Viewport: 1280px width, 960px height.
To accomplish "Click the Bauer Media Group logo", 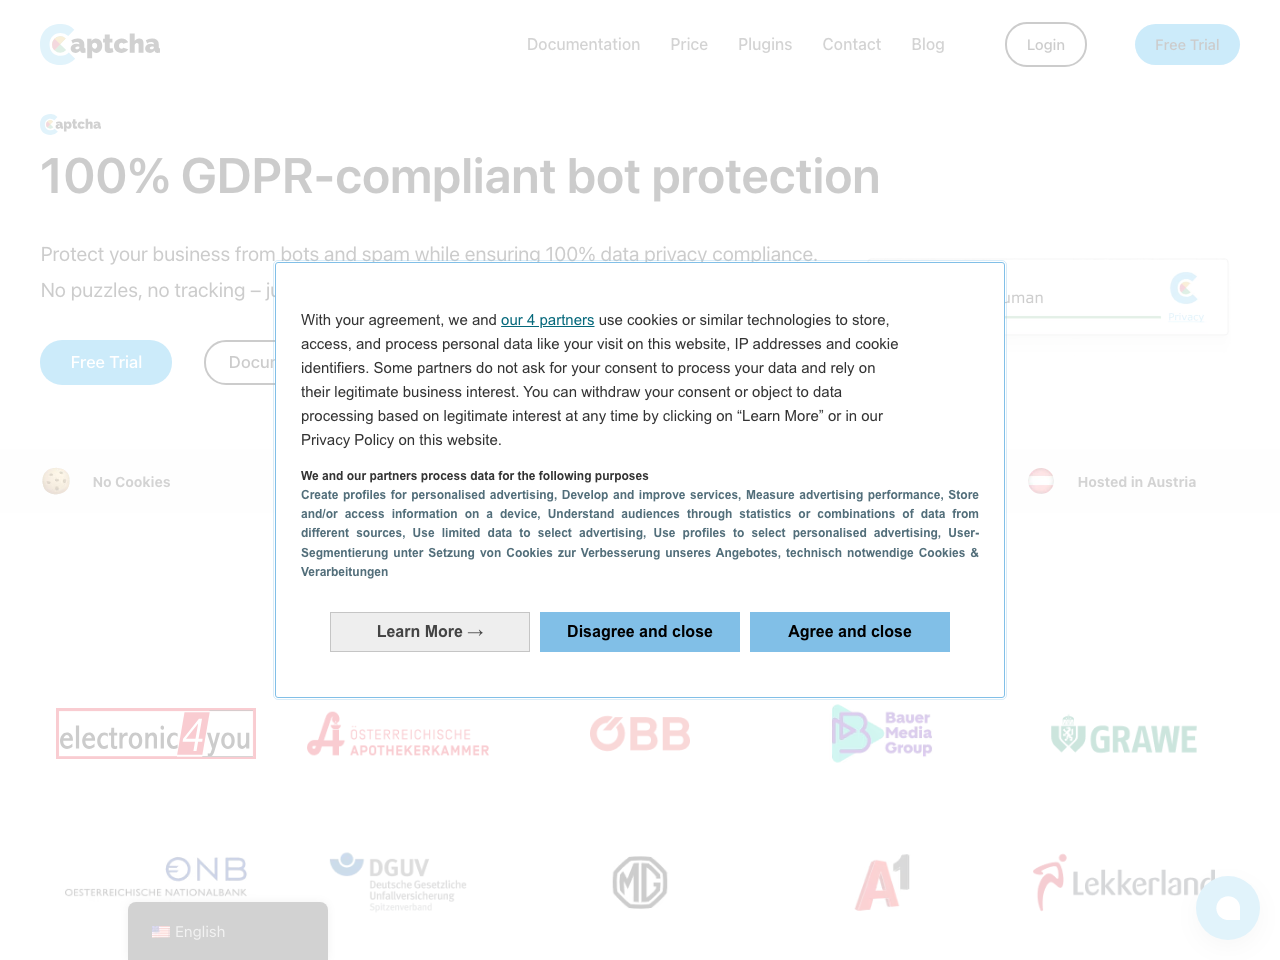I will tap(882, 733).
